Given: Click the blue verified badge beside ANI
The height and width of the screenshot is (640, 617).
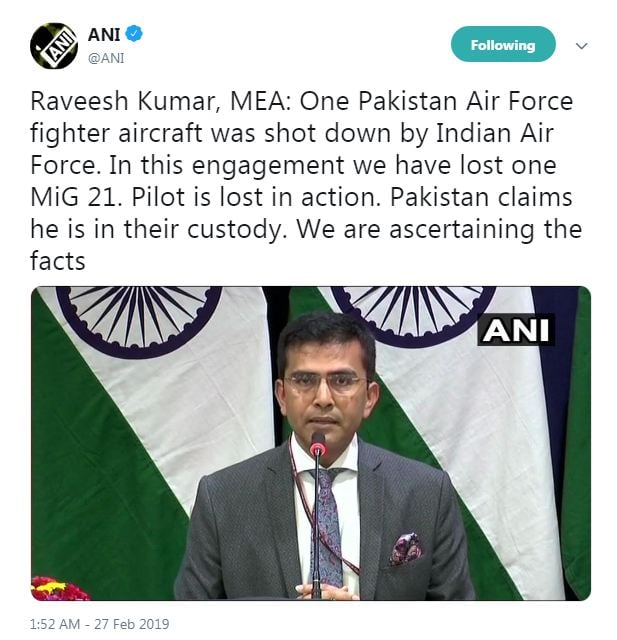Looking at the screenshot, I should [134, 34].
